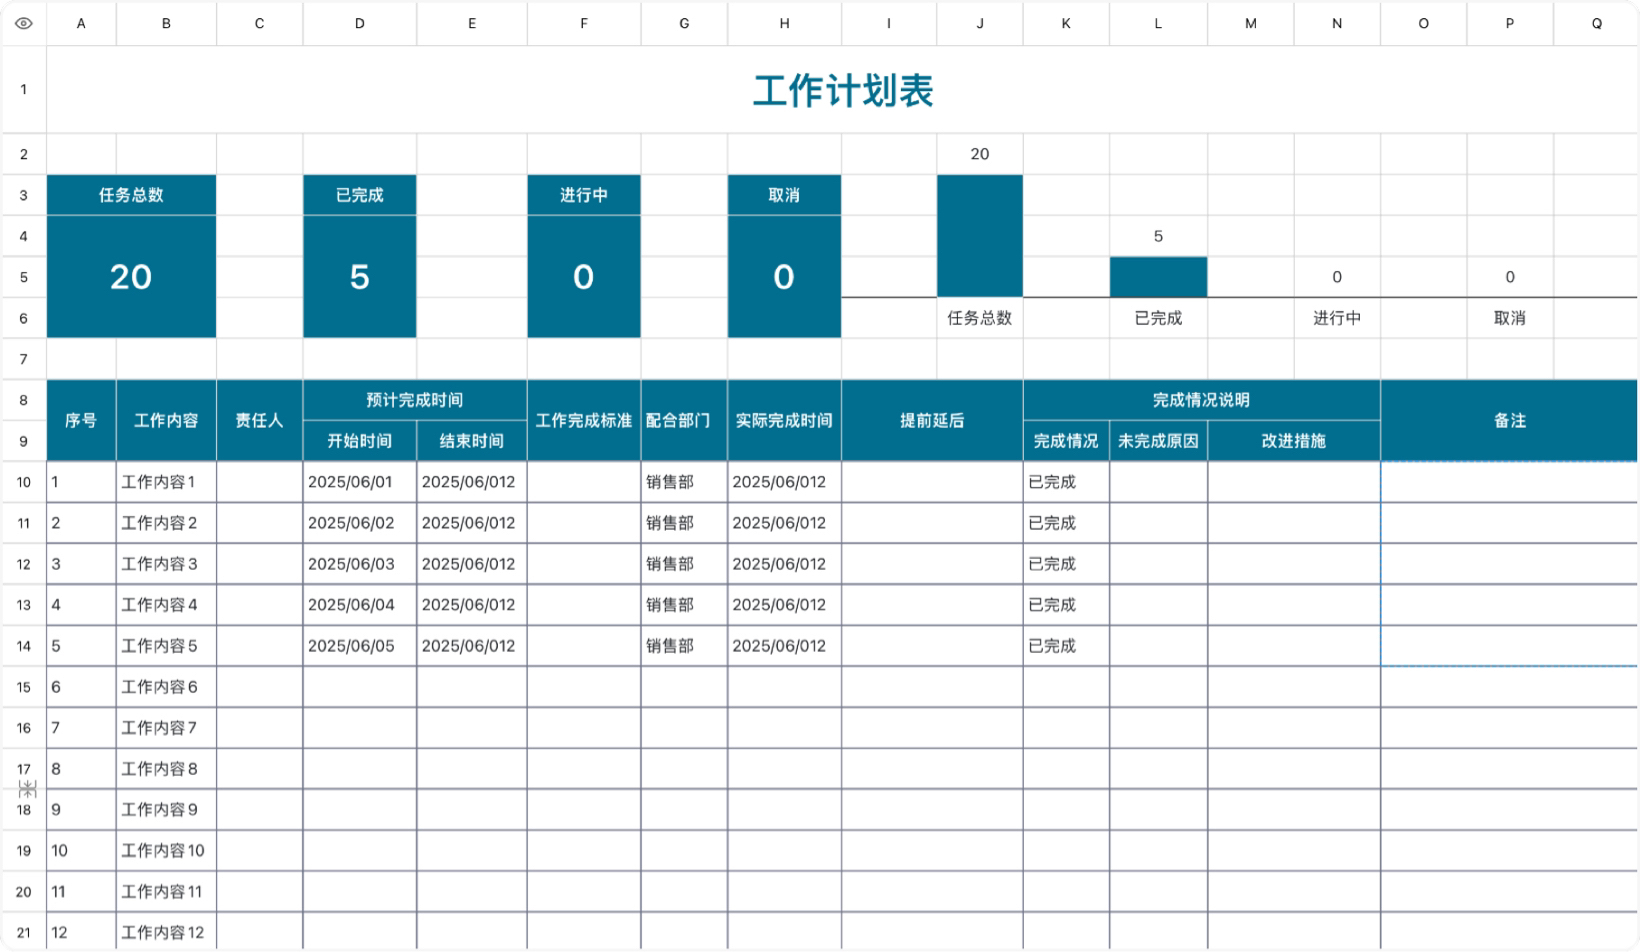Click the title 工作计划表
The image size is (1640, 952).
pos(843,90)
